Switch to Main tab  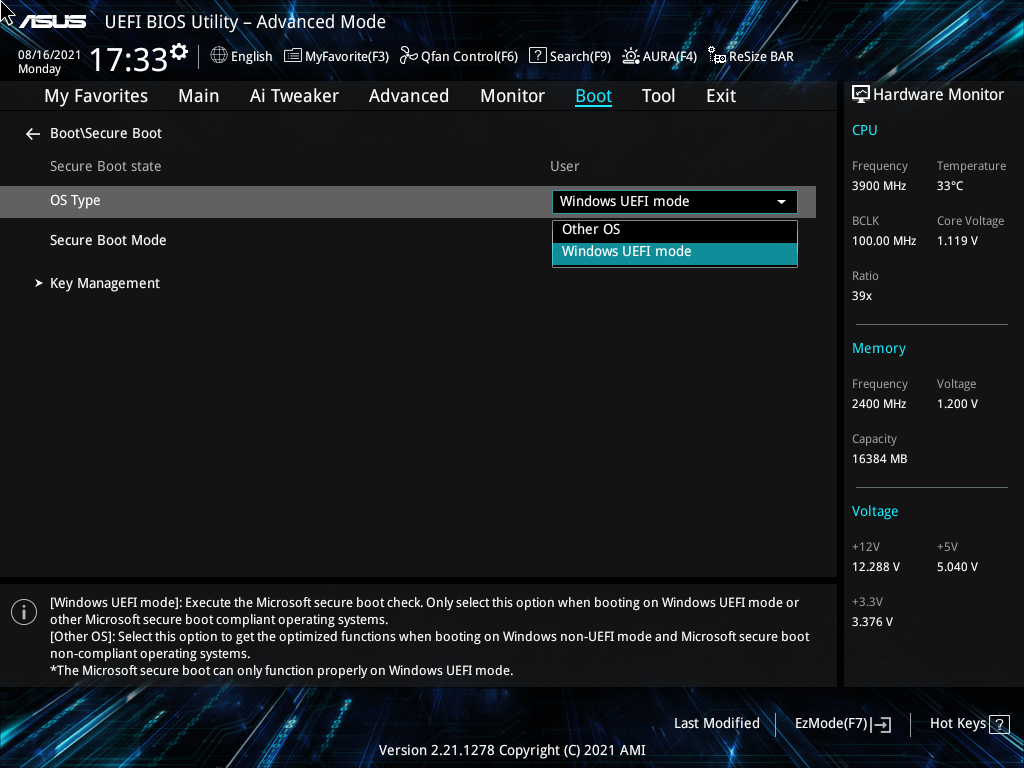click(x=199, y=96)
